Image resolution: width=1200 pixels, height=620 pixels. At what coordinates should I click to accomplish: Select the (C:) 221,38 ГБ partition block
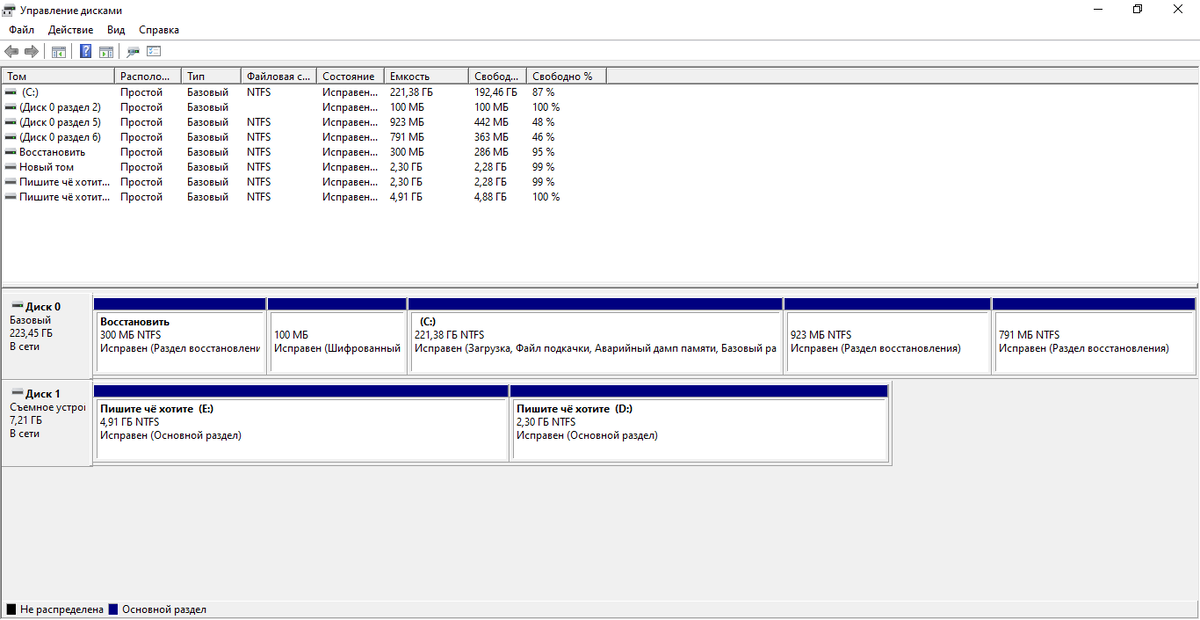click(x=595, y=336)
